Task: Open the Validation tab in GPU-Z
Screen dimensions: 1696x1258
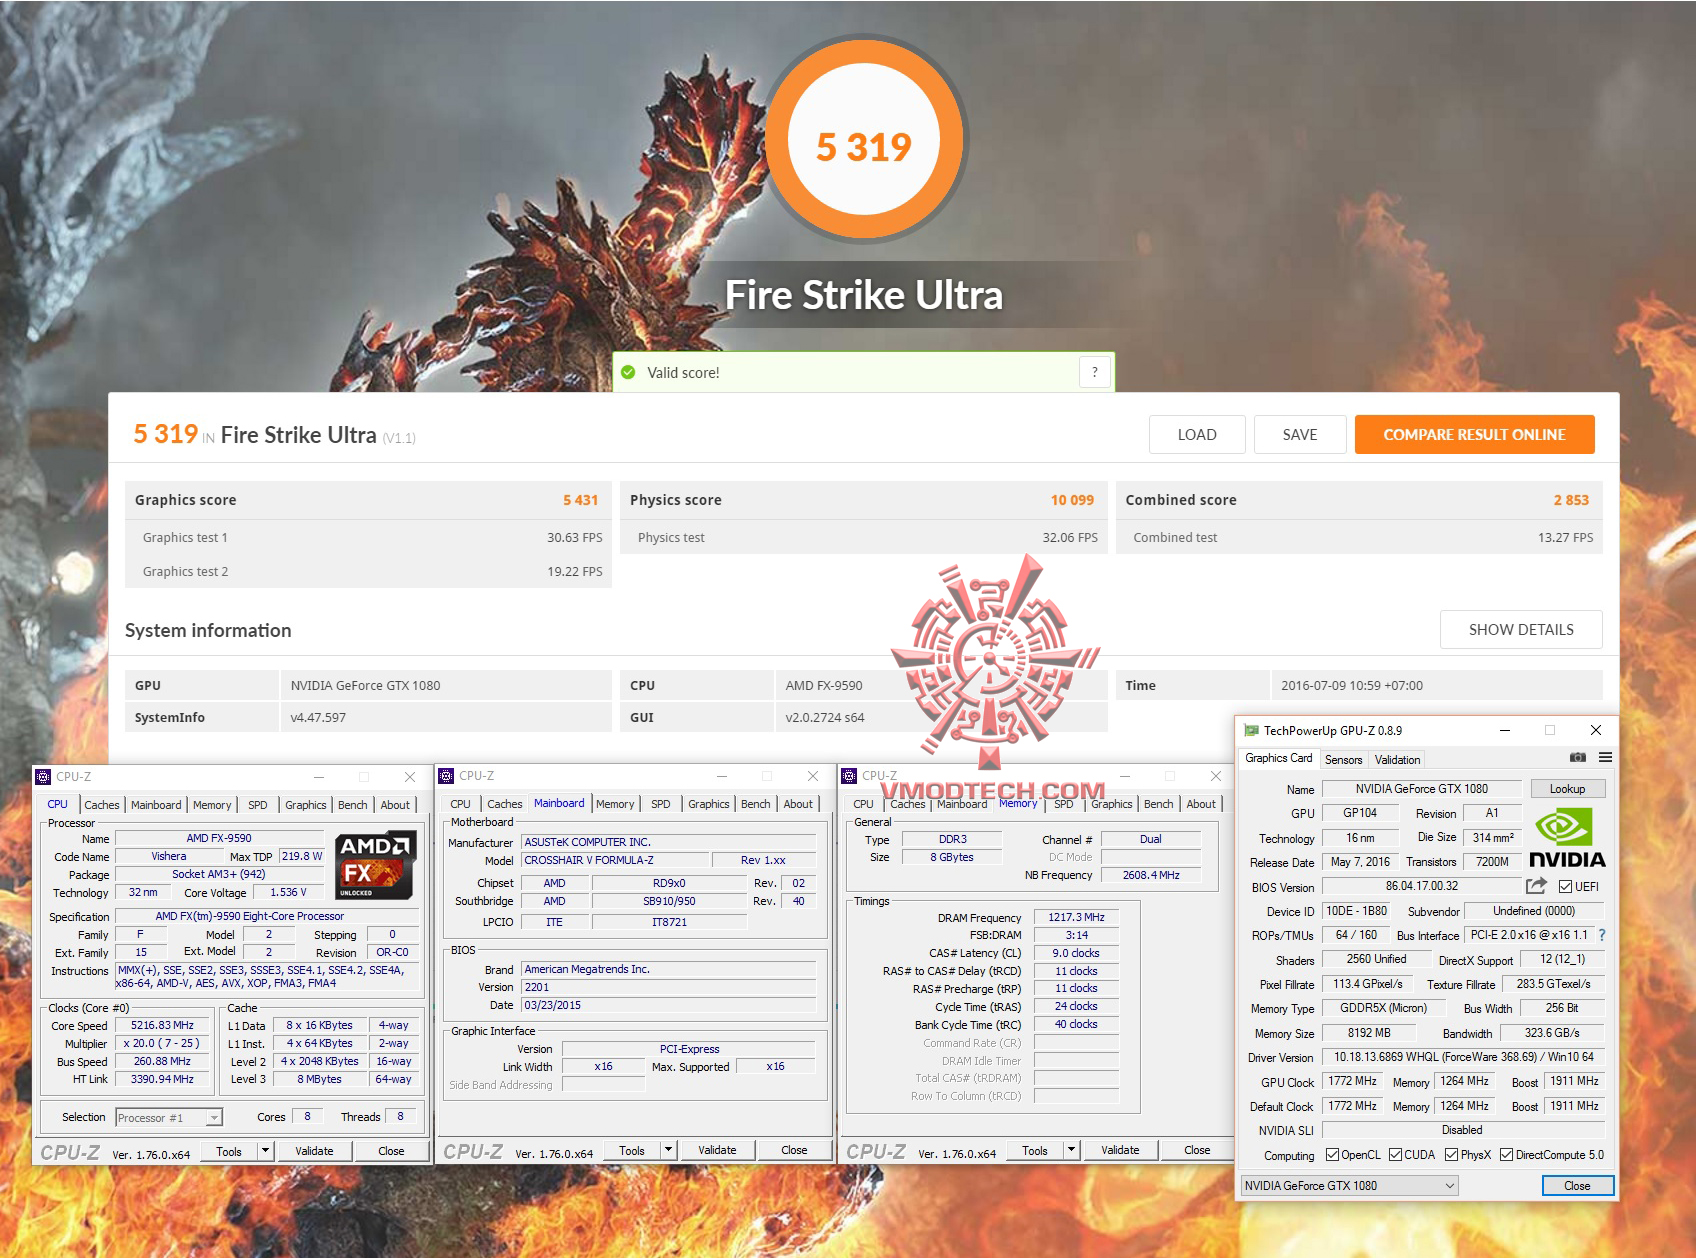Action: click(x=1397, y=760)
